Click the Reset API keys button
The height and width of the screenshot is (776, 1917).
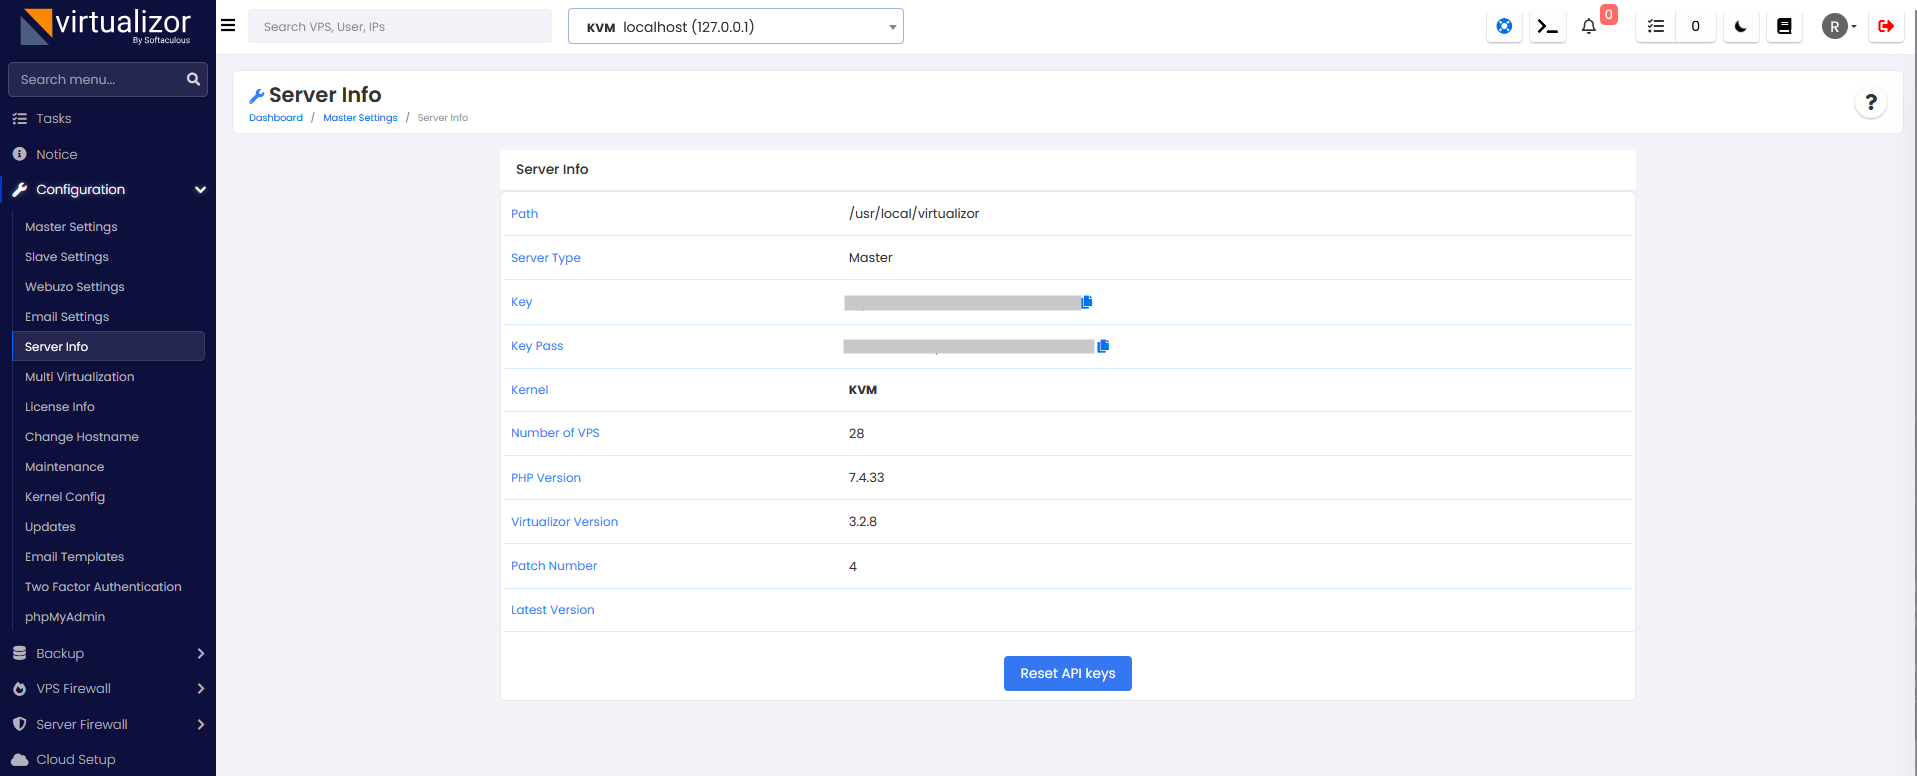coord(1067,674)
